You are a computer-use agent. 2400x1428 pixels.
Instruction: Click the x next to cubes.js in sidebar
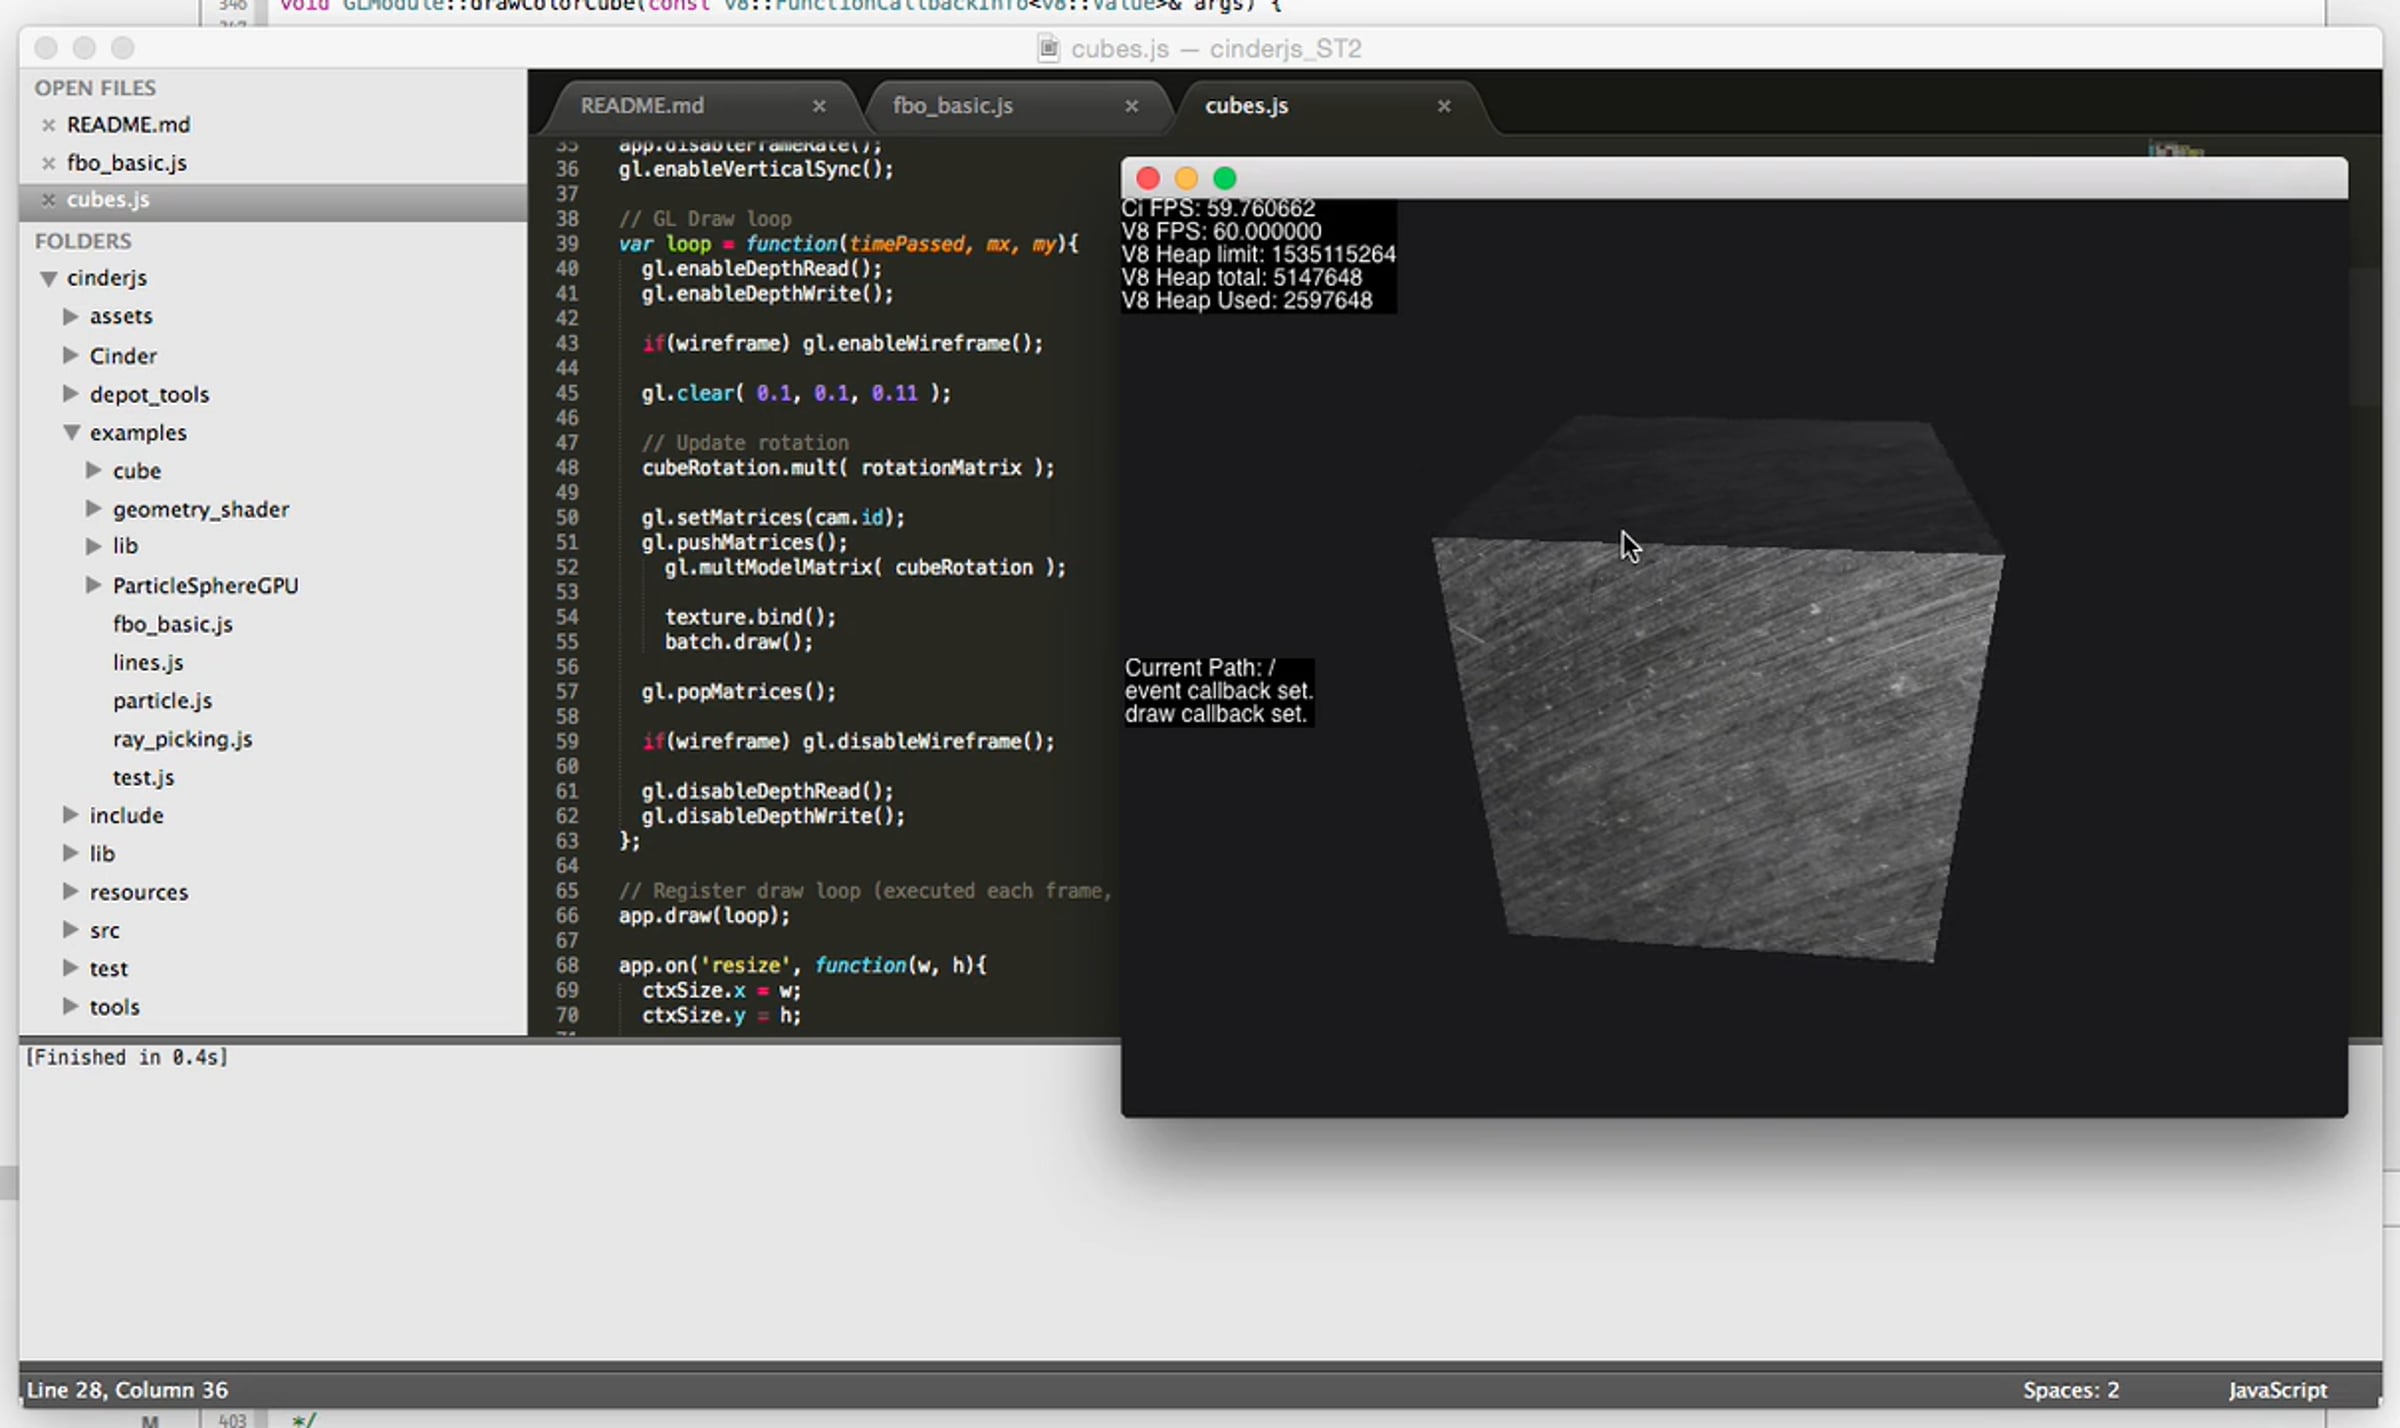(x=48, y=200)
